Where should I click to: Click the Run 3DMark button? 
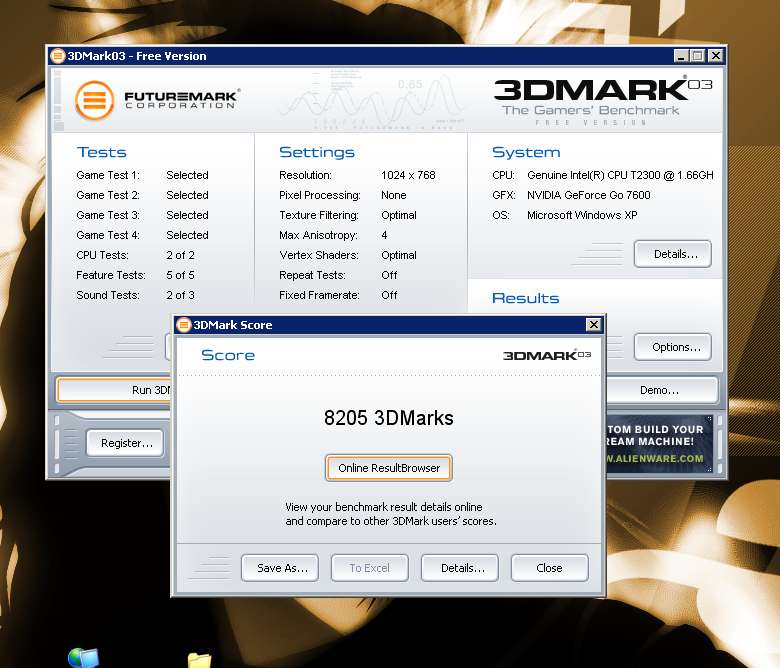click(114, 390)
